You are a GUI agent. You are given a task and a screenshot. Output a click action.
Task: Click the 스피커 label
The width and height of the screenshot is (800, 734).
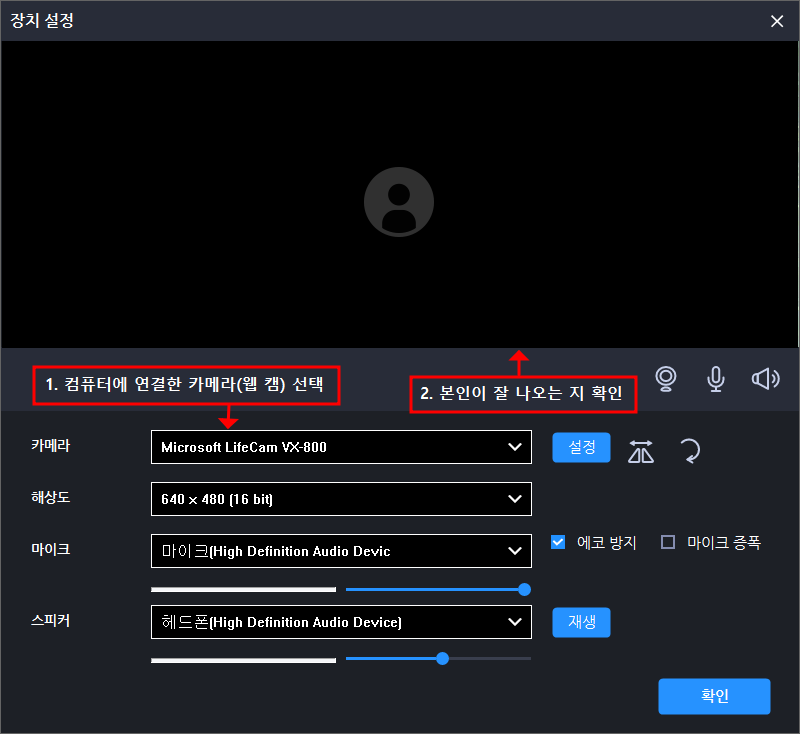coord(51,620)
